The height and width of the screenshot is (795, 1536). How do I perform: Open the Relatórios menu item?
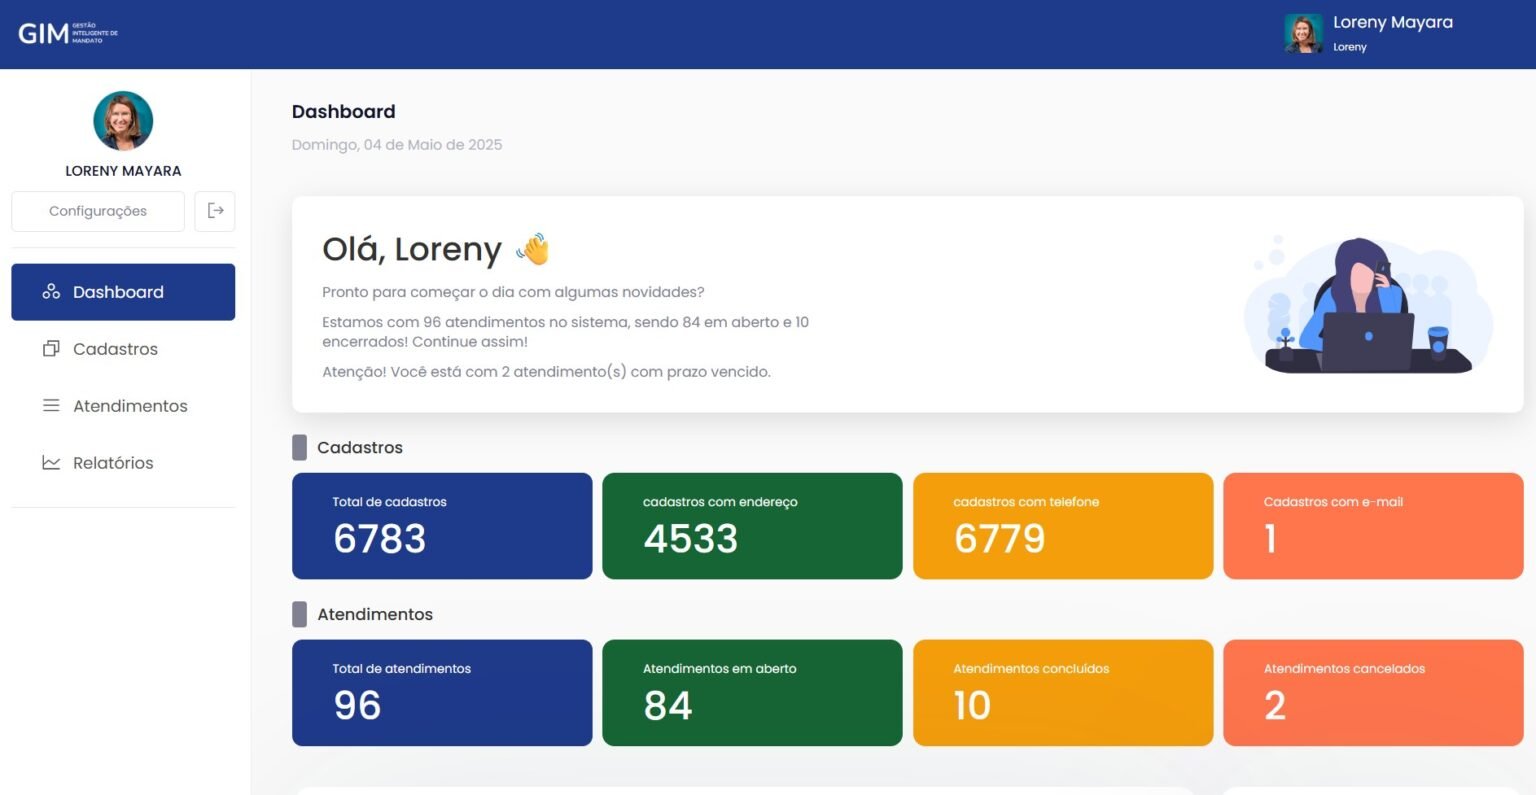[113, 463]
